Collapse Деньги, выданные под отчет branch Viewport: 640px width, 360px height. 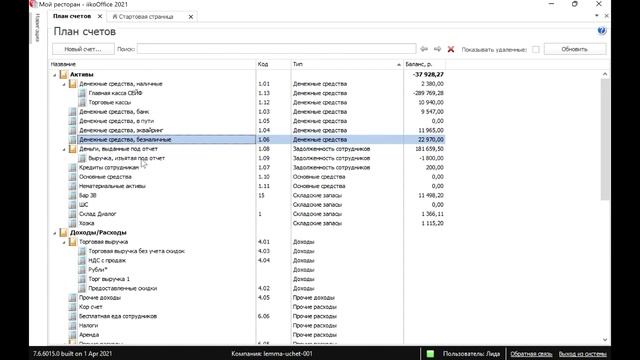click(x=64, y=150)
